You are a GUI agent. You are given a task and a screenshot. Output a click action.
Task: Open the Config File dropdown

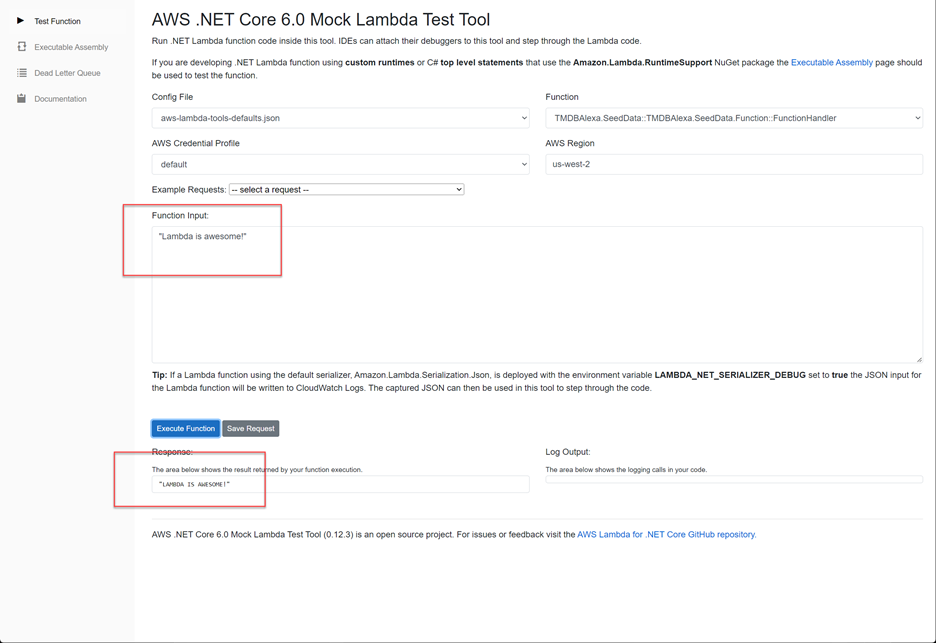pos(341,117)
